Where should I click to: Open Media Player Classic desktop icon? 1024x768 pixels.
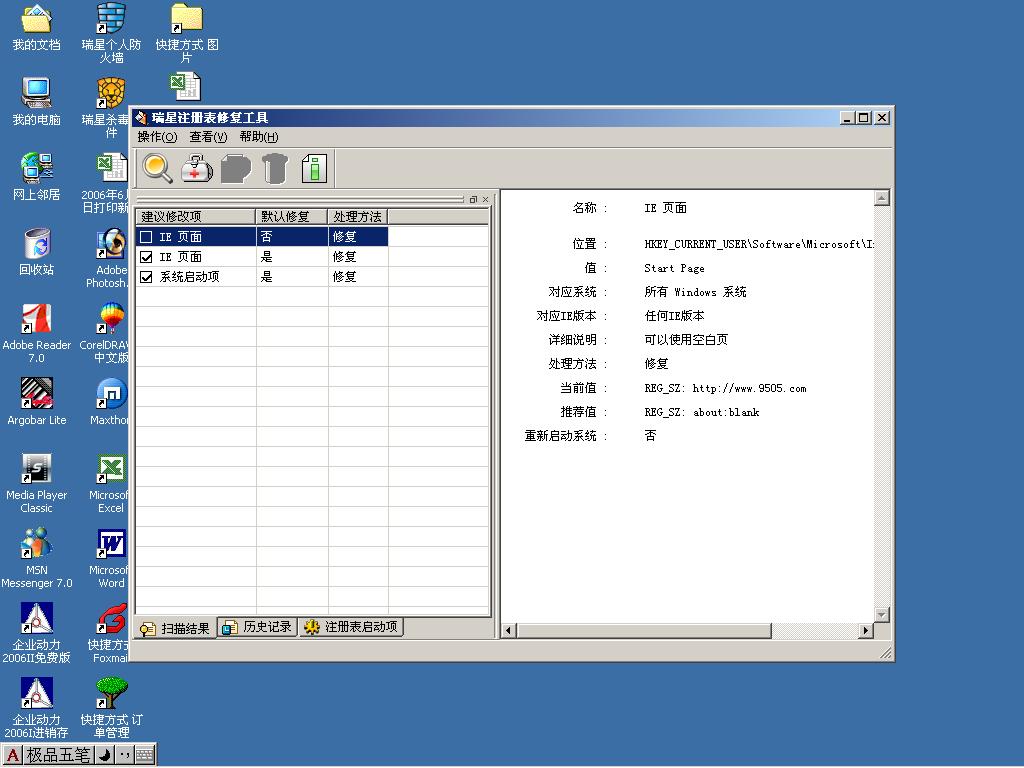(37, 483)
